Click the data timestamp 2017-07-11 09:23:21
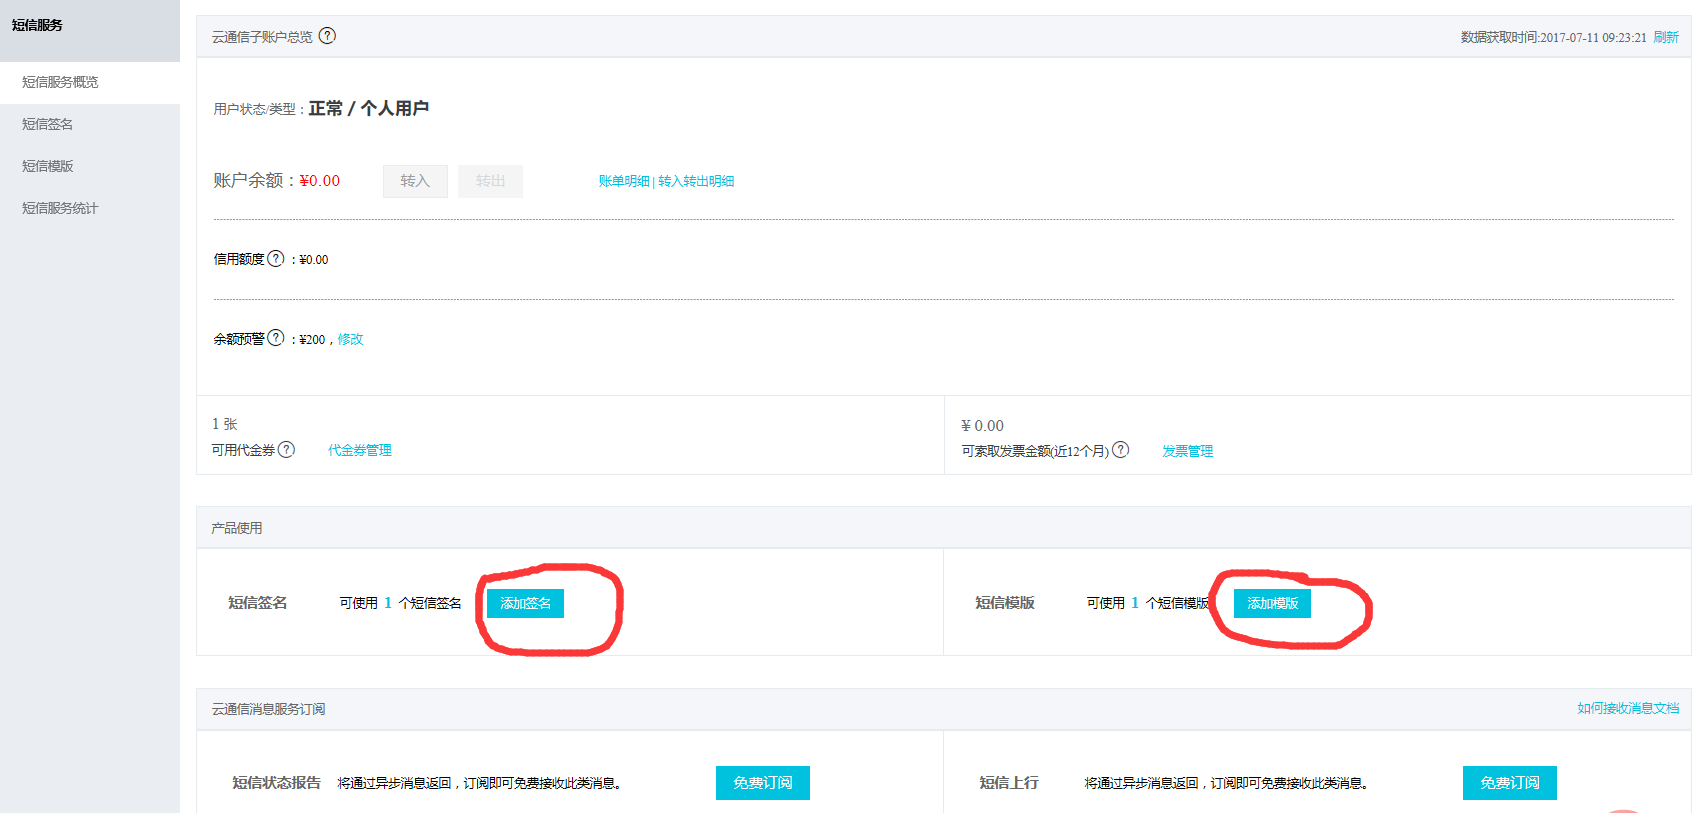 click(x=1593, y=37)
